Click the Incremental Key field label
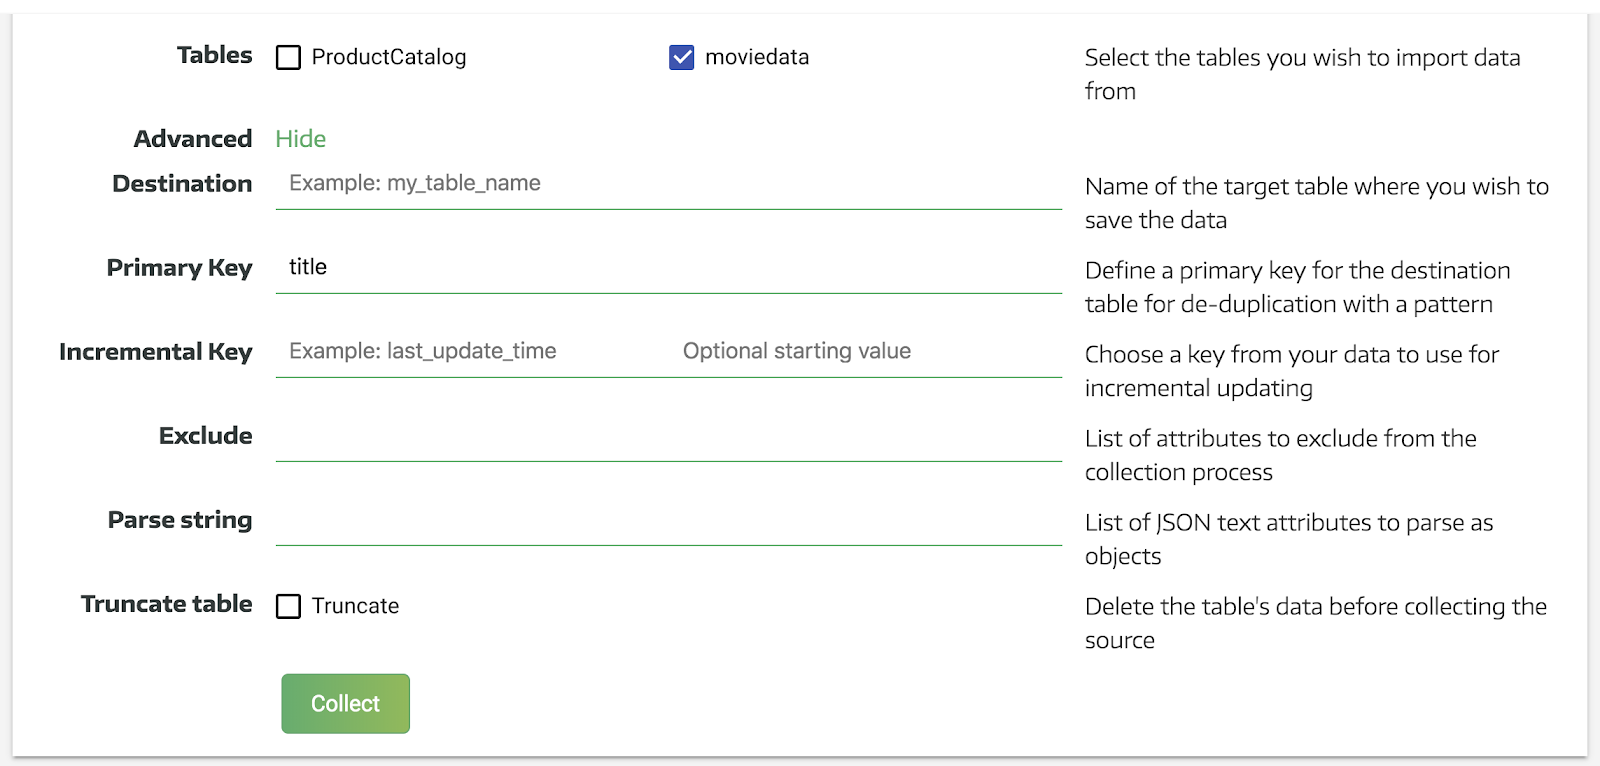The height and width of the screenshot is (766, 1600). pos(156,352)
